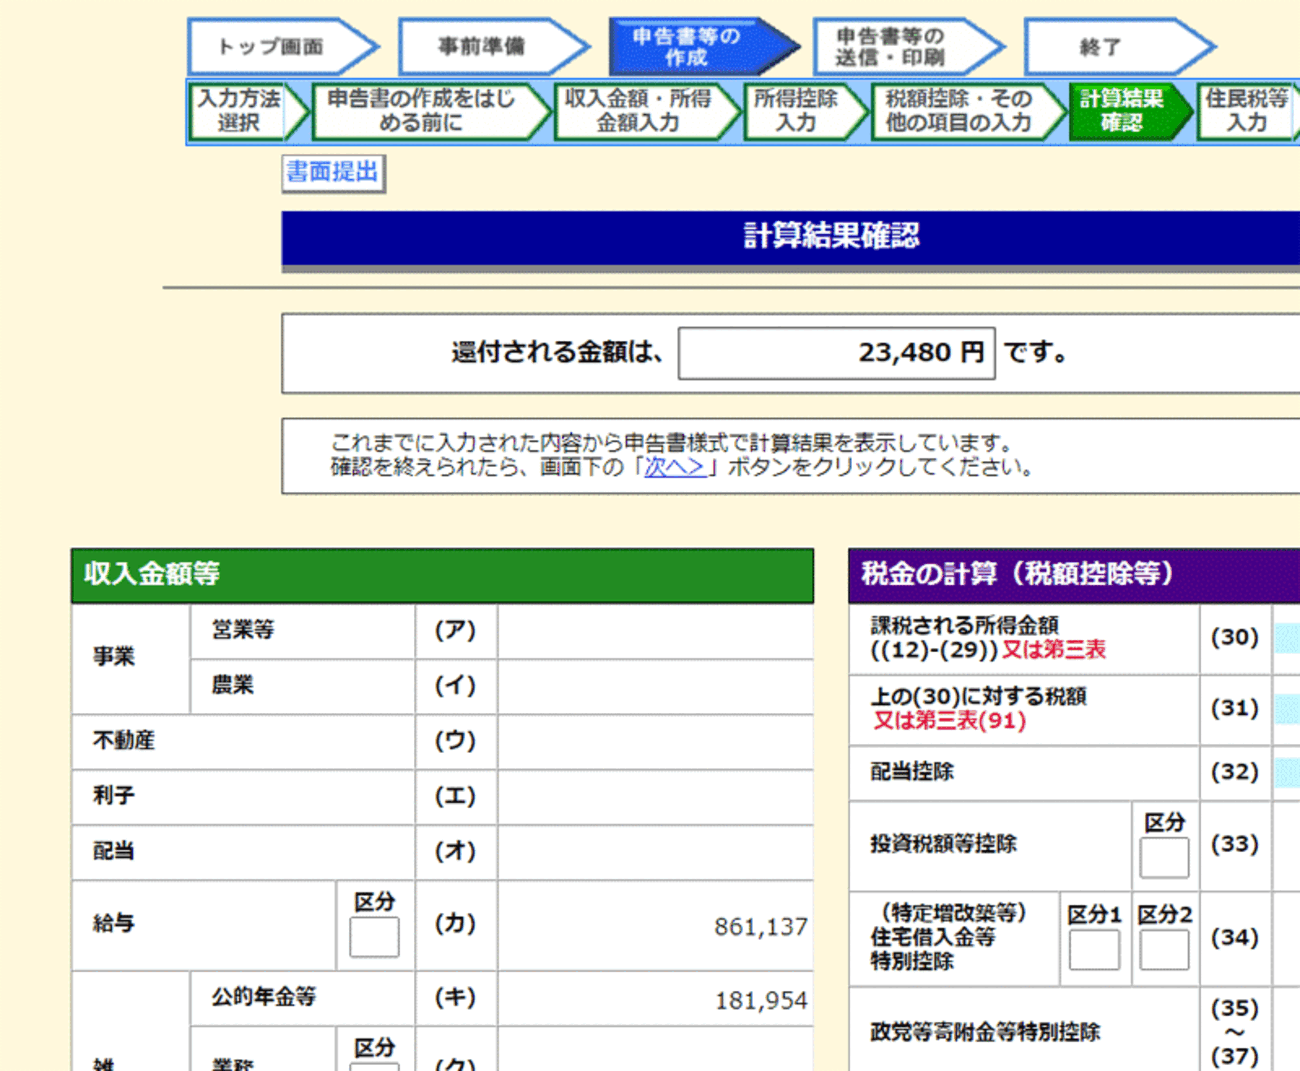The height and width of the screenshot is (1071, 1300).
Task: Click 区分 box beside 投資税額等控除
Action: tap(1164, 857)
